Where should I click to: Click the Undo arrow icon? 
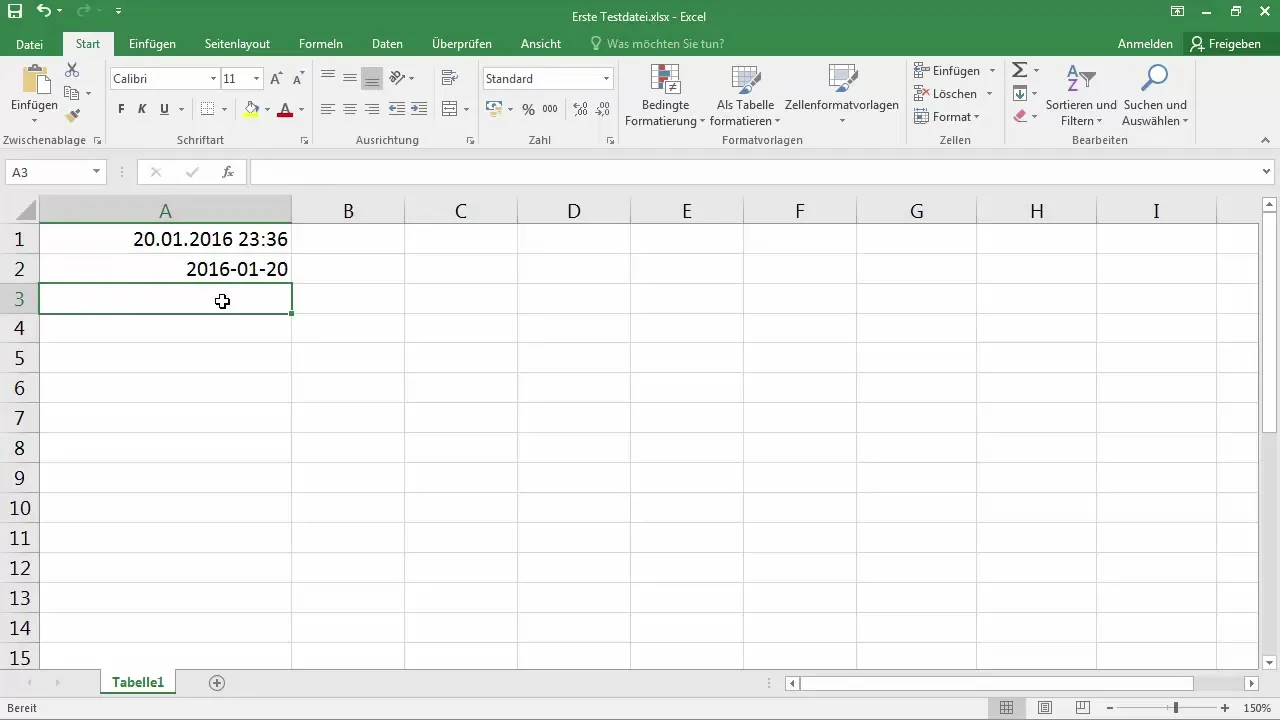[43, 11]
